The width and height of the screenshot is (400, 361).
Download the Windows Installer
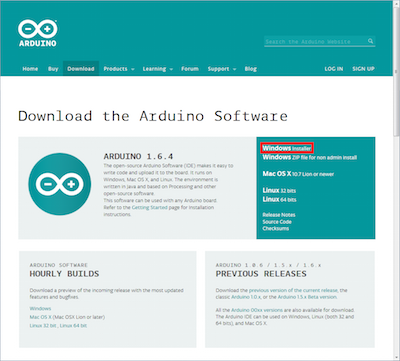coord(287,148)
